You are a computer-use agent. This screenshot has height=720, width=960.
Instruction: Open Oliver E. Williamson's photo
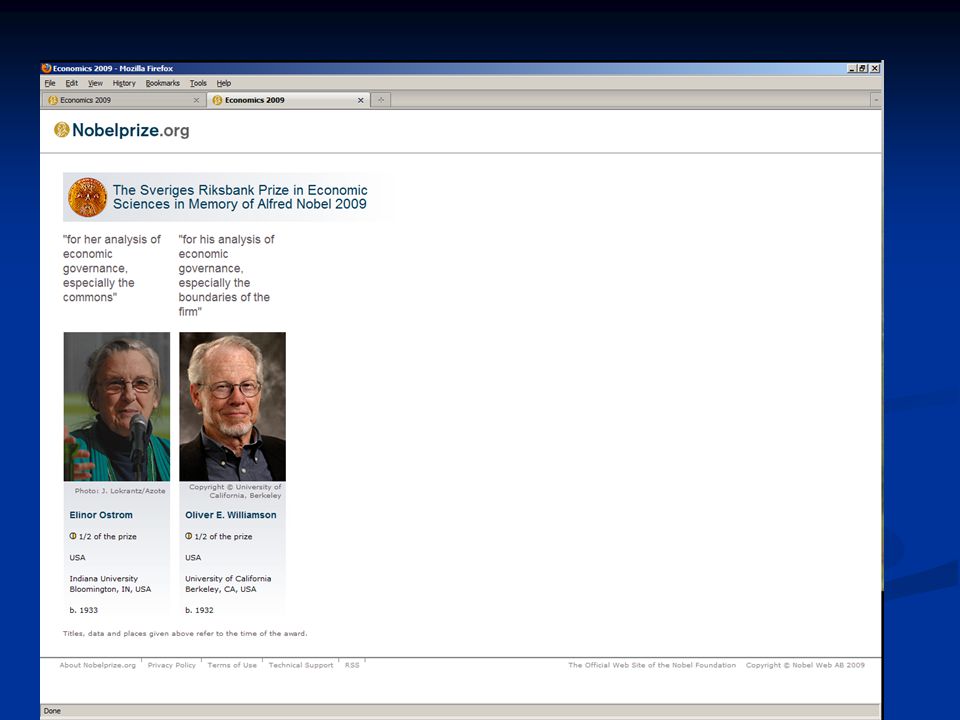coord(233,407)
